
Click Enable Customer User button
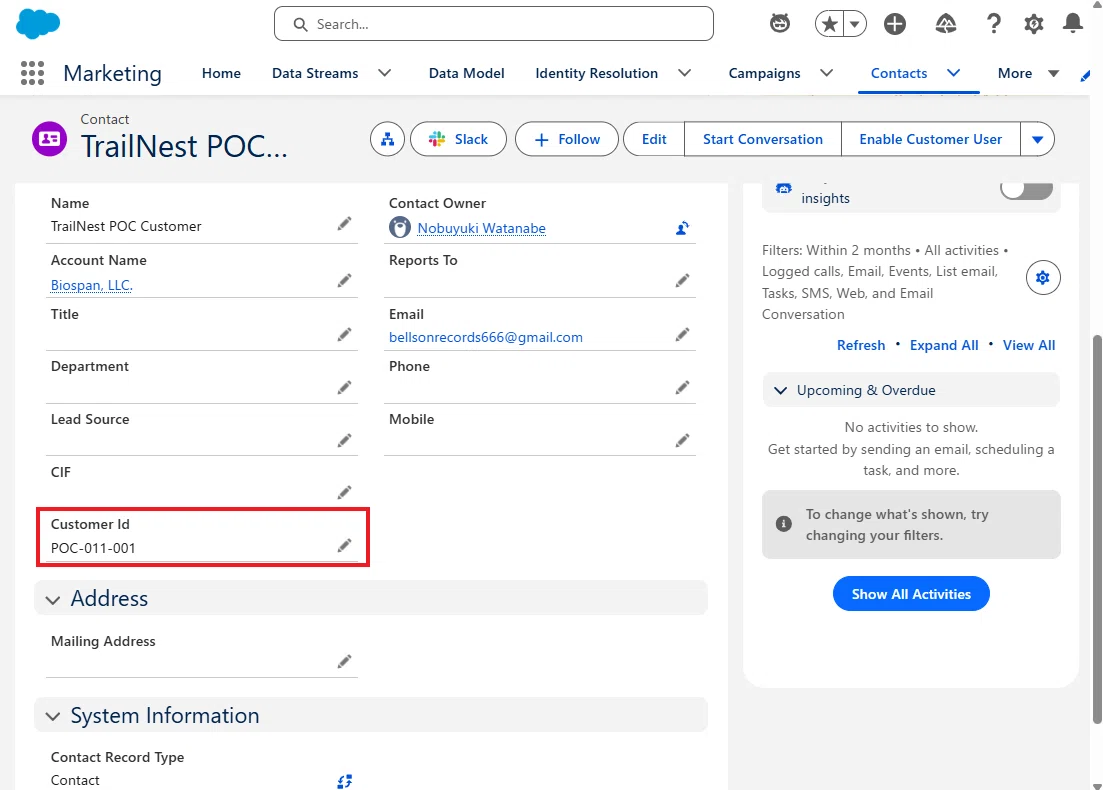(x=931, y=139)
